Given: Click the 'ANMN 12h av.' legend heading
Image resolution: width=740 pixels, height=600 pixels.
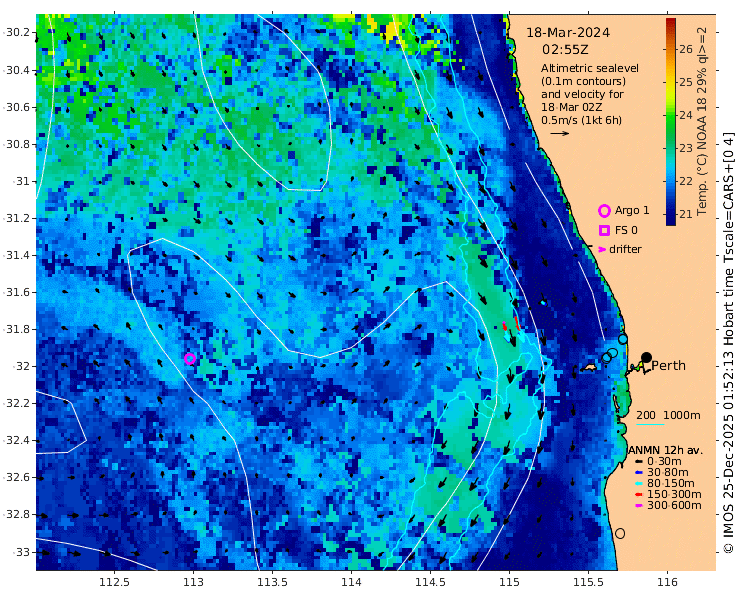Looking at the screenshot, I should click(665, 450).
